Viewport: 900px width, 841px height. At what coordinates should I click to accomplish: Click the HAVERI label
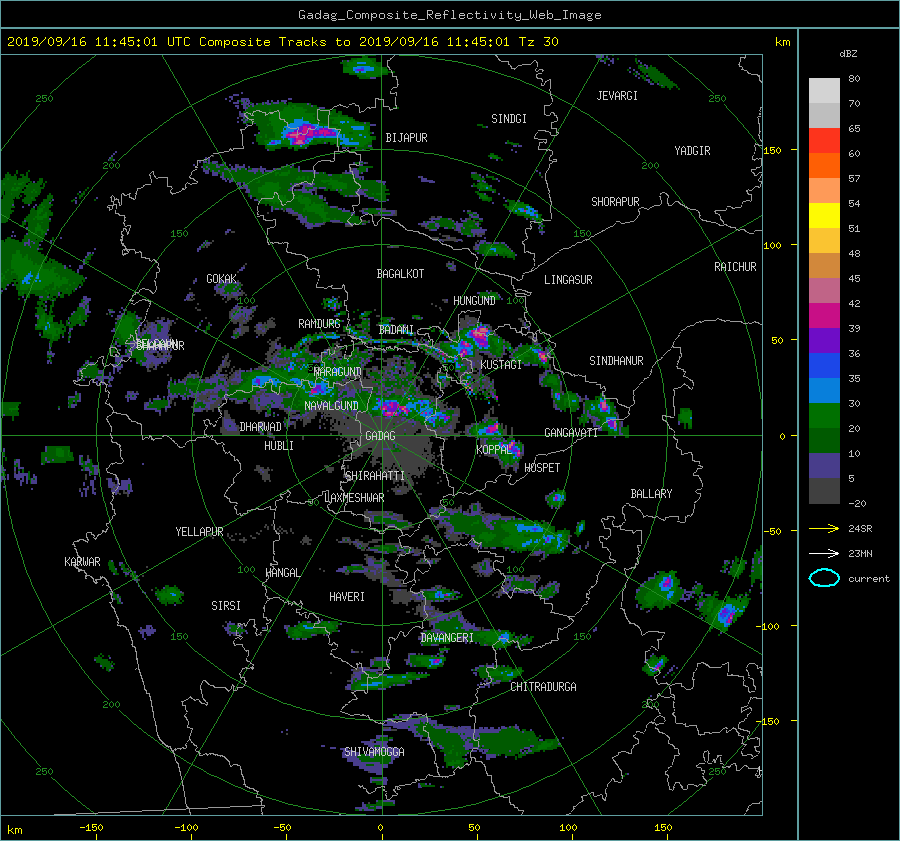[347, 597]
